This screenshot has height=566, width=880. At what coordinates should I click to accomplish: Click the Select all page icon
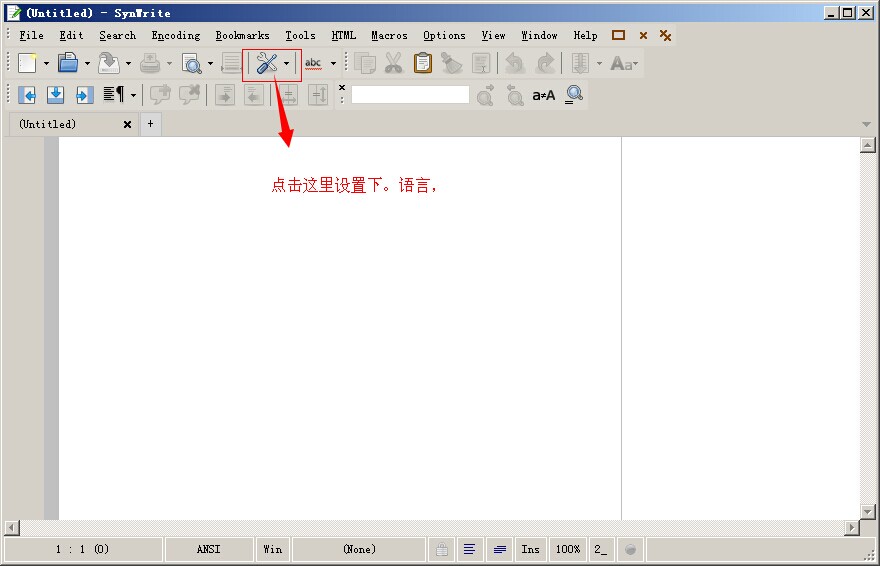pyautogui.click(x=481, y=63)
